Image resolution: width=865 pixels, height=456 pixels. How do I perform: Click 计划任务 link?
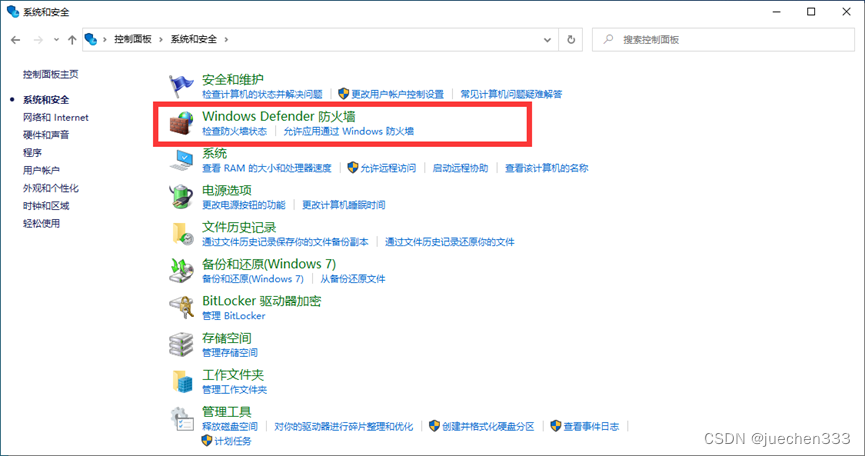pyautogui.click(x=233, y=441)
